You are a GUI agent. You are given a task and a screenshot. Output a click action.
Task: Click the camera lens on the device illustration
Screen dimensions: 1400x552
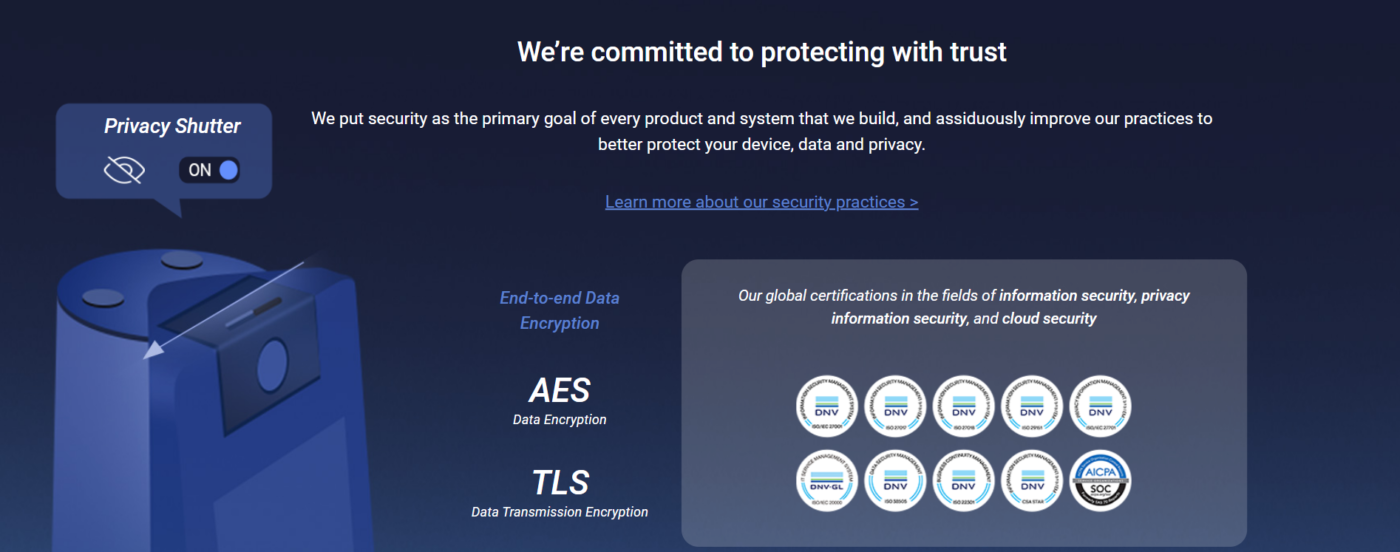pyautogui.click(x=272, y=365)
